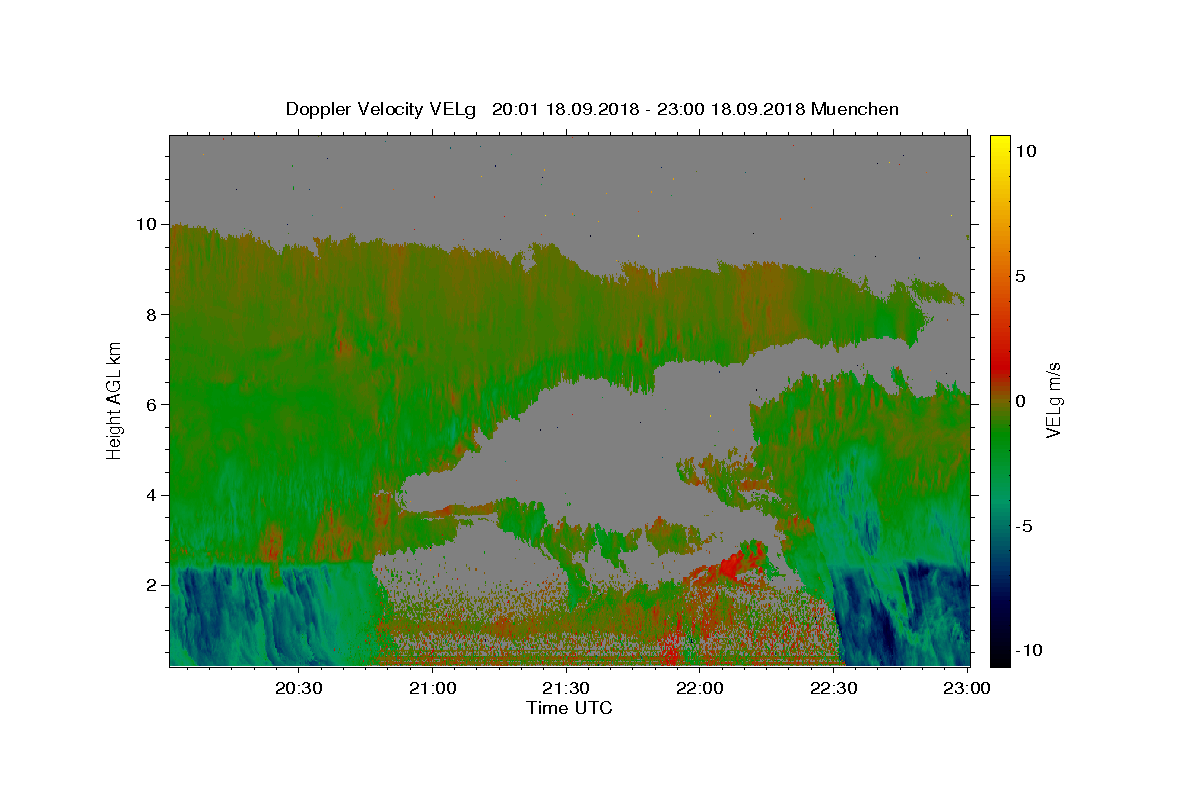This screenshot has height=800, width=1200.
Task: Click the dark blue rain region after 22:30
Action: [905, 615]
